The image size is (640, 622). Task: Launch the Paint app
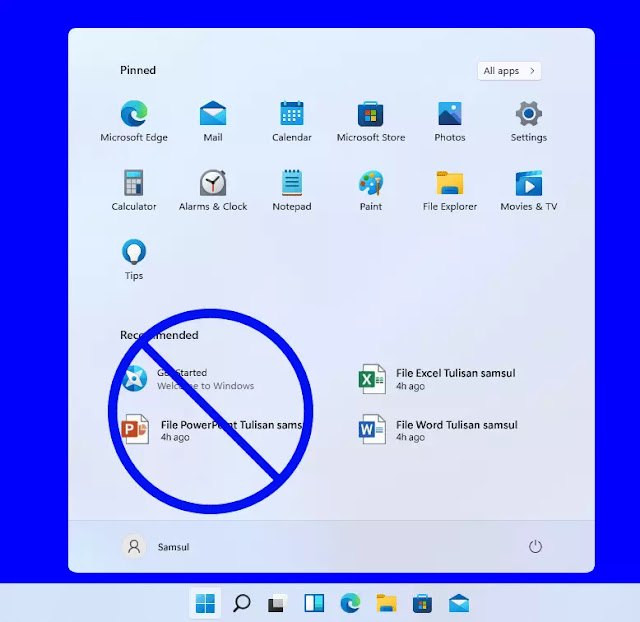(x=371, y=190)
